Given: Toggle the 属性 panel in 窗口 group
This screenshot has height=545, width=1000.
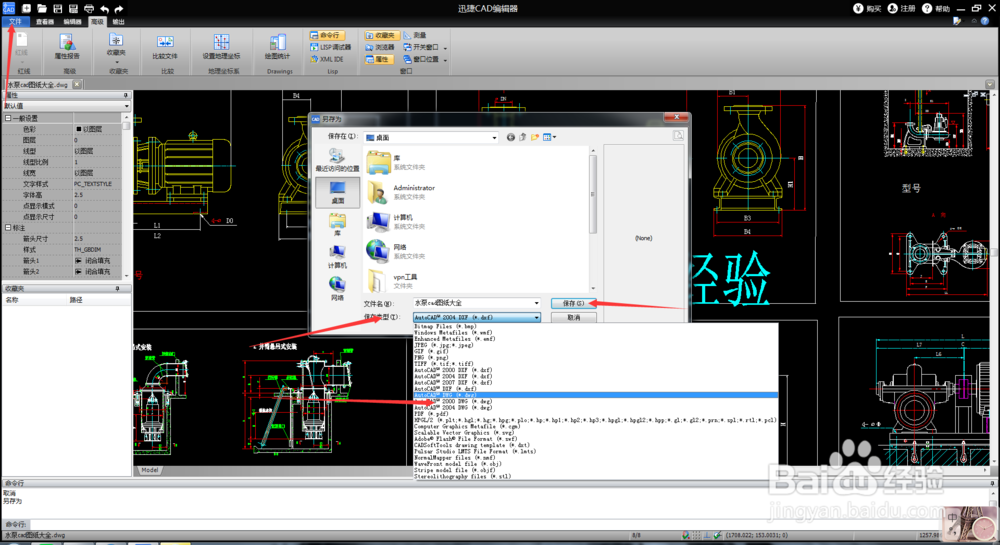Looking at the screenshot, I should pyautogui.click(x=378, y=59).
